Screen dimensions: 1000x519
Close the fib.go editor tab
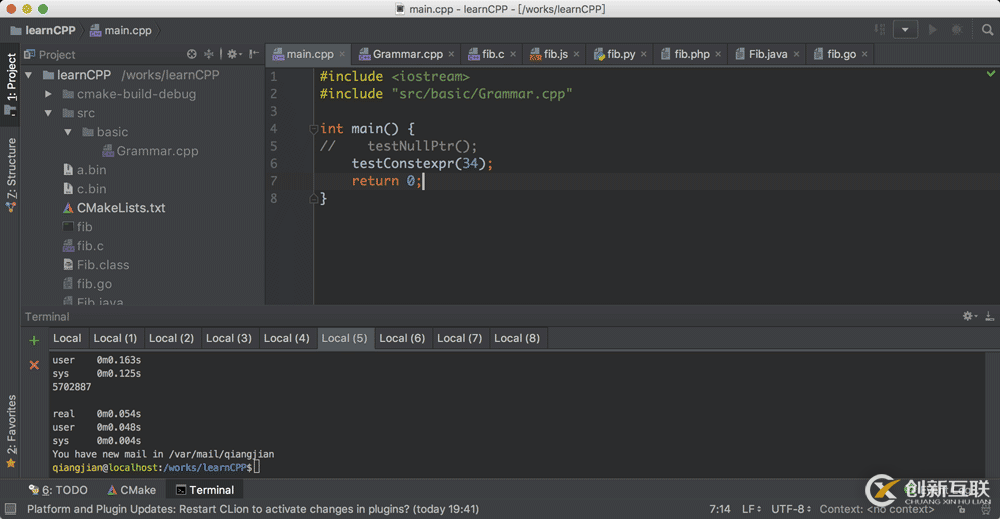coord(864,54)
